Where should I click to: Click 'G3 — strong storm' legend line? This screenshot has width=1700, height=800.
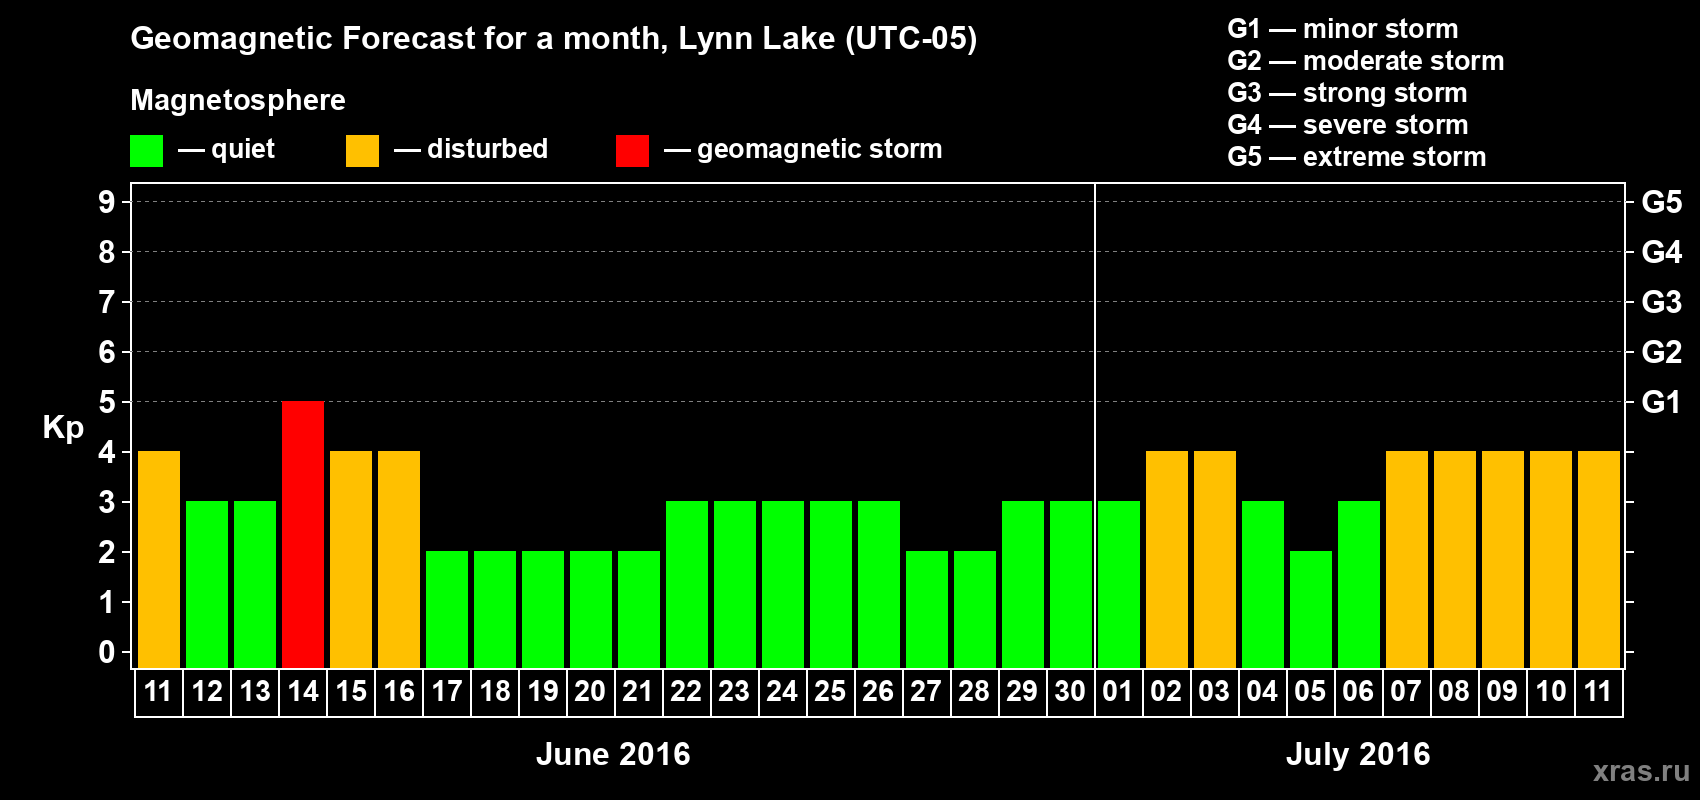[1347, 93]
